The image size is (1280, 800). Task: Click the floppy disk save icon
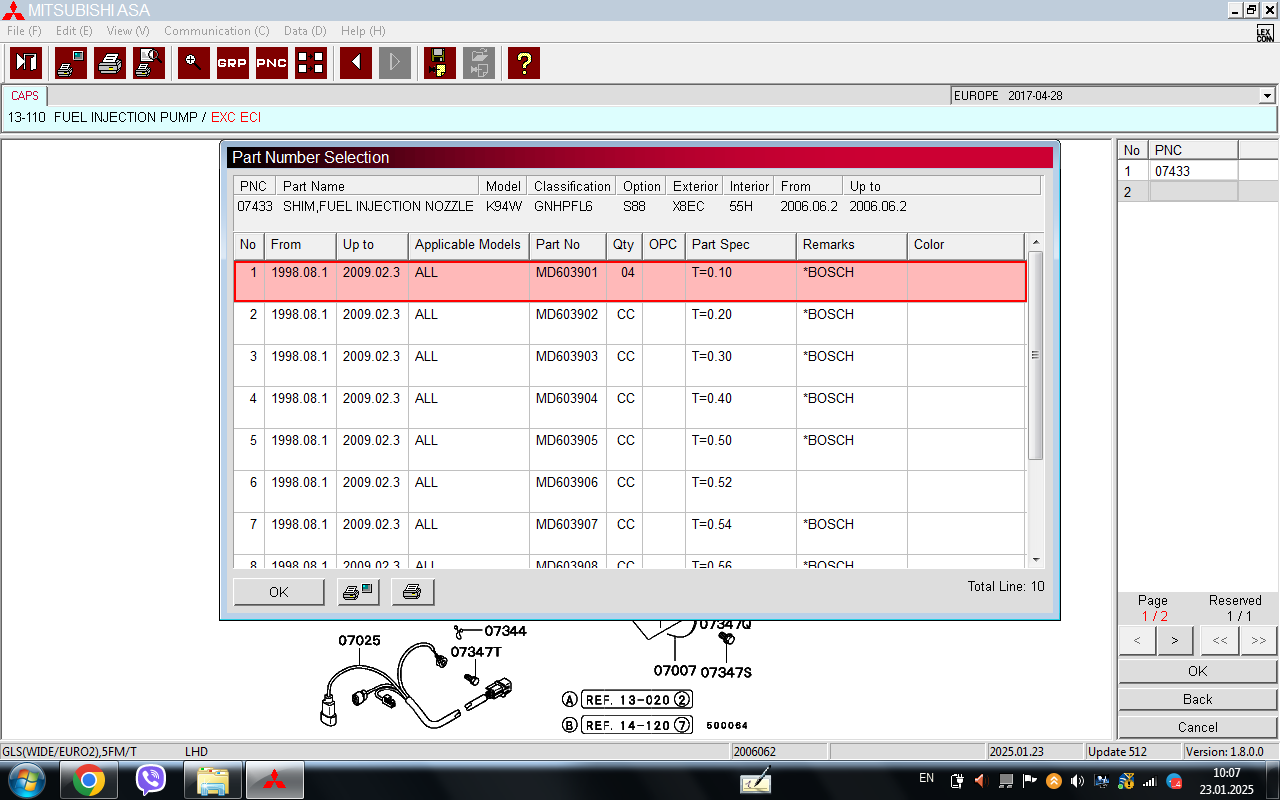[x=439, y=63]
